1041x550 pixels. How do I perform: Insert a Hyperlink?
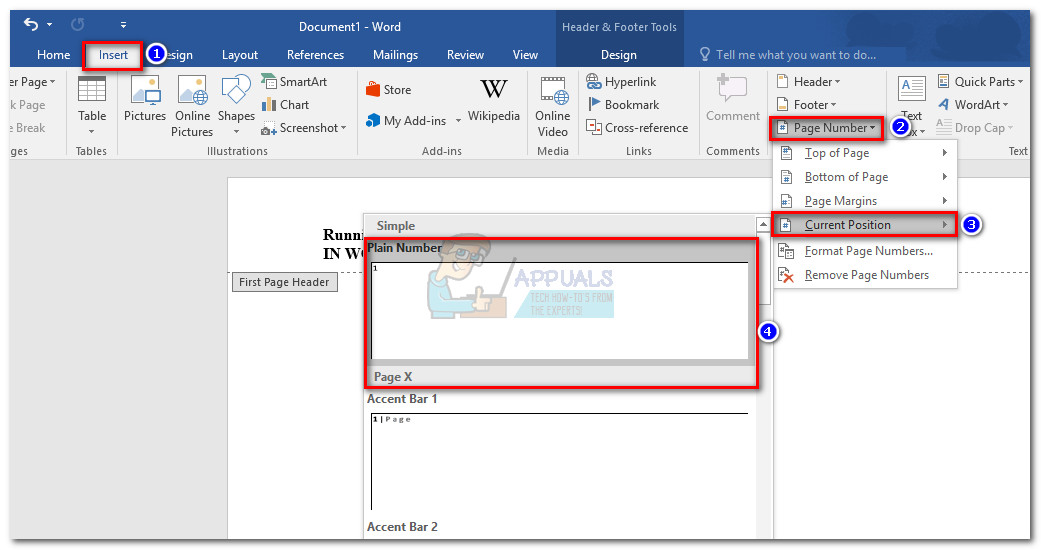point(621,82)
